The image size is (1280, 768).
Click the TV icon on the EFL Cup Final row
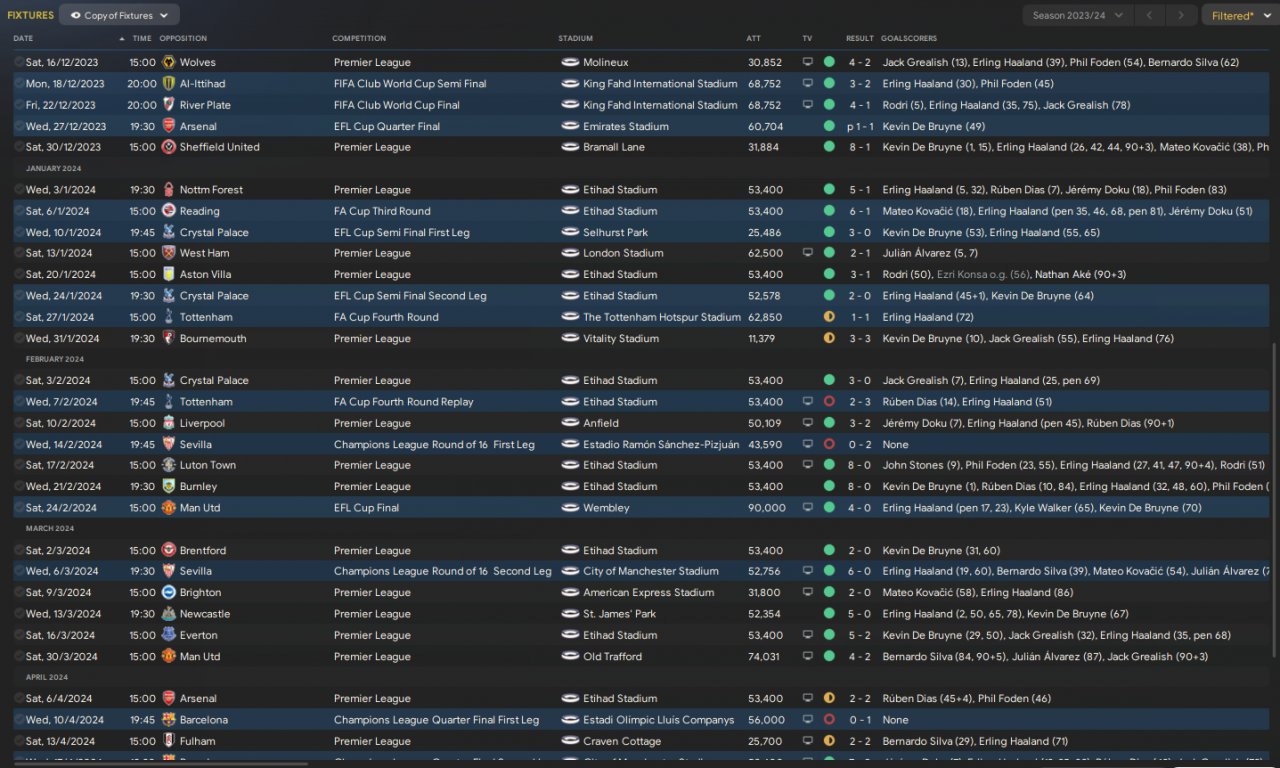click(x=808, y=508)
